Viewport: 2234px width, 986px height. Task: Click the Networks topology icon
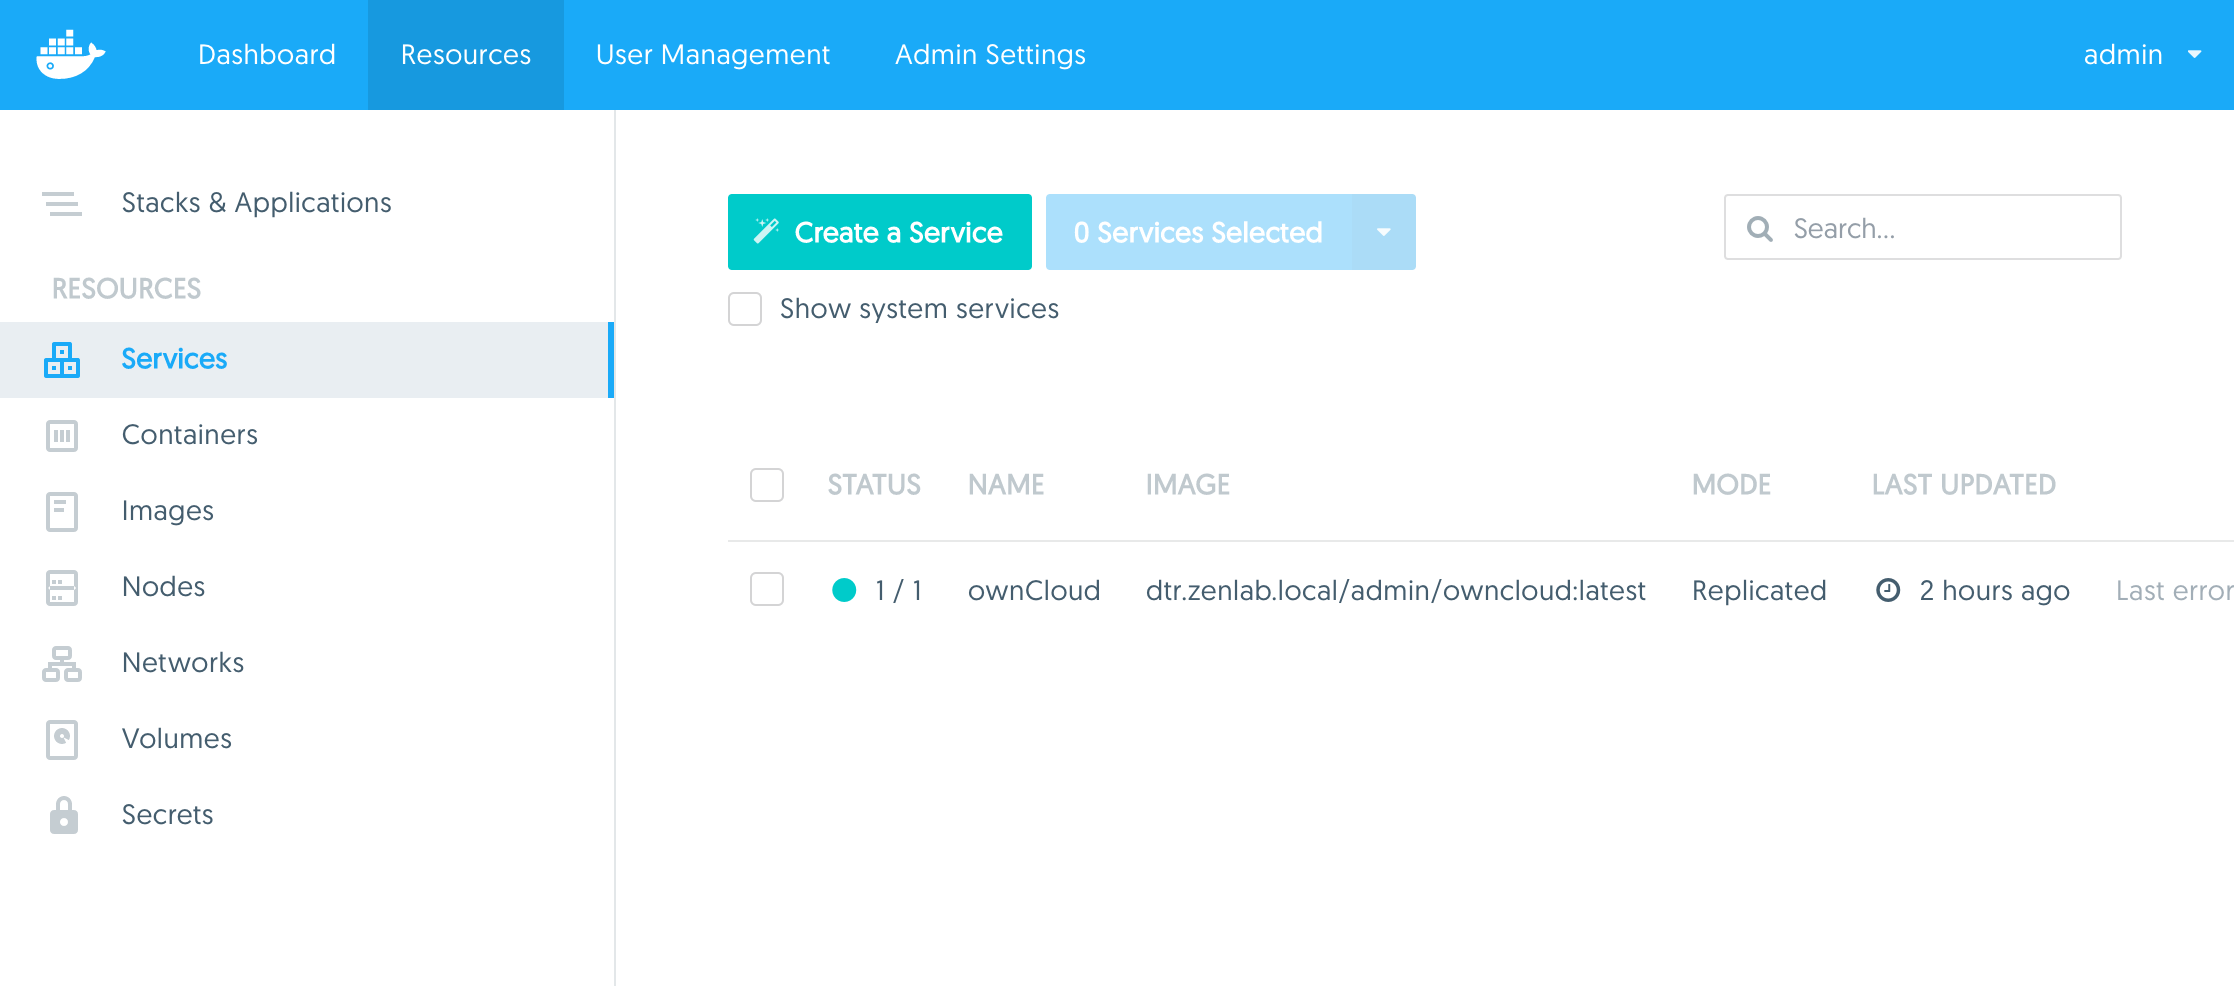click(x=62, y=664)
